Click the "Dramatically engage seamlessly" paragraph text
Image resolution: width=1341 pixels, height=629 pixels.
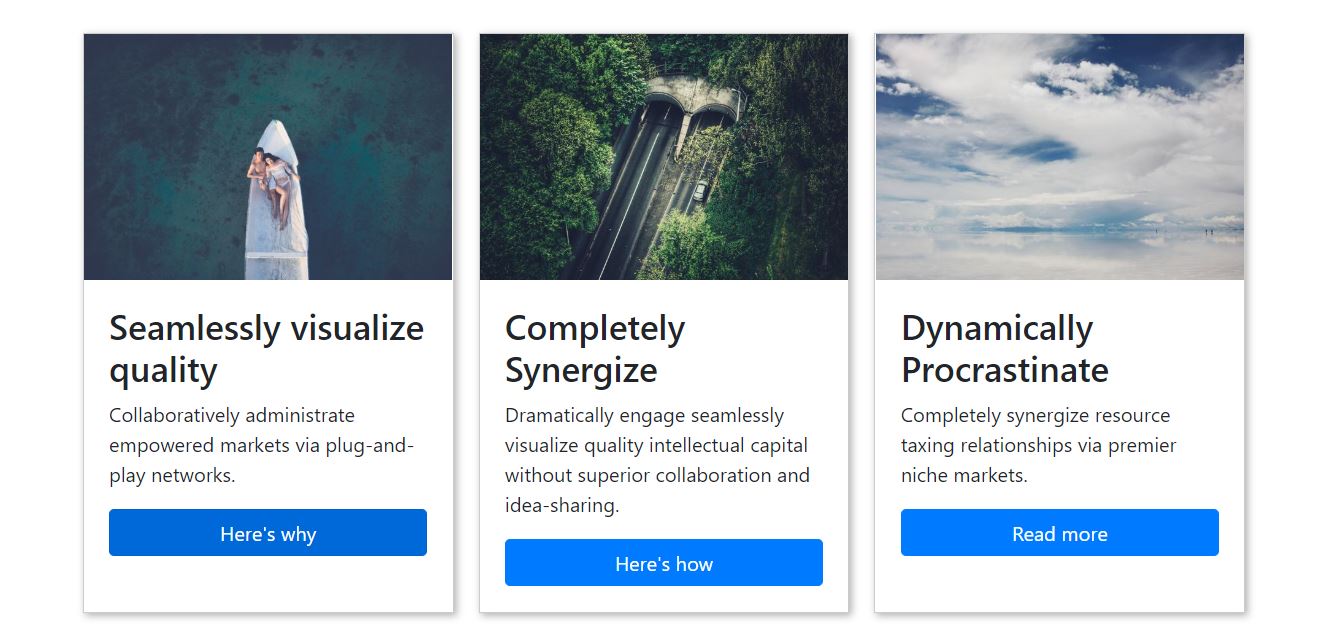pos(657,460)
